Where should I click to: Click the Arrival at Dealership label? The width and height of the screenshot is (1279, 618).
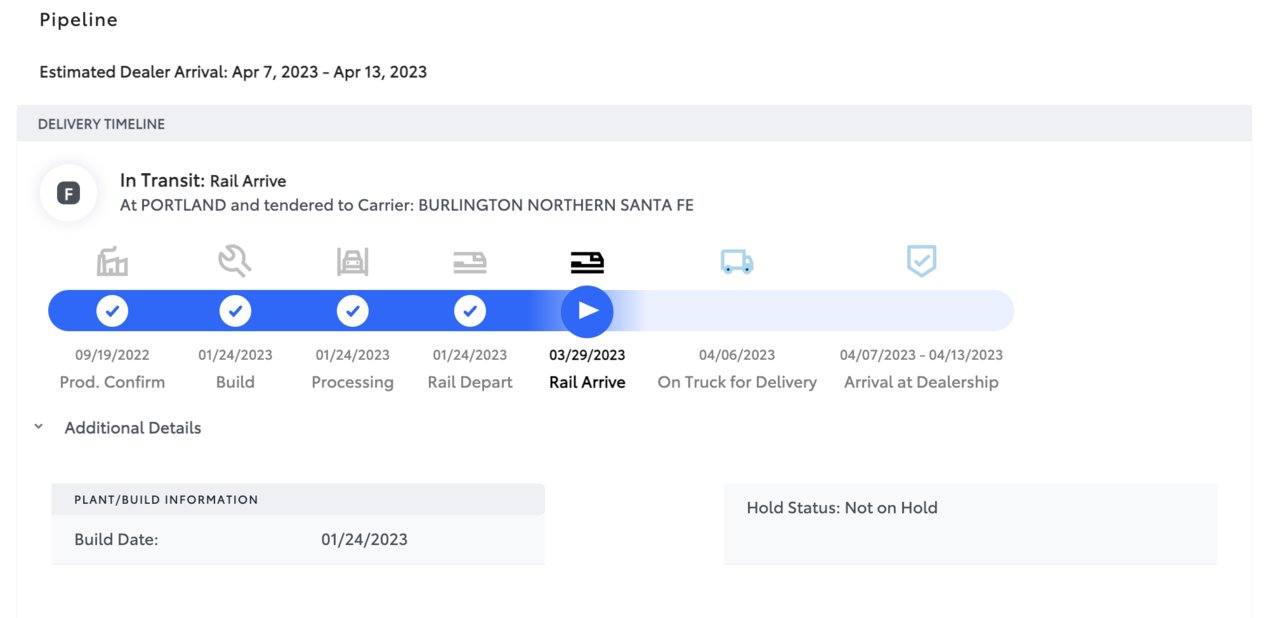pyautogui.click(x=921, y=382)
